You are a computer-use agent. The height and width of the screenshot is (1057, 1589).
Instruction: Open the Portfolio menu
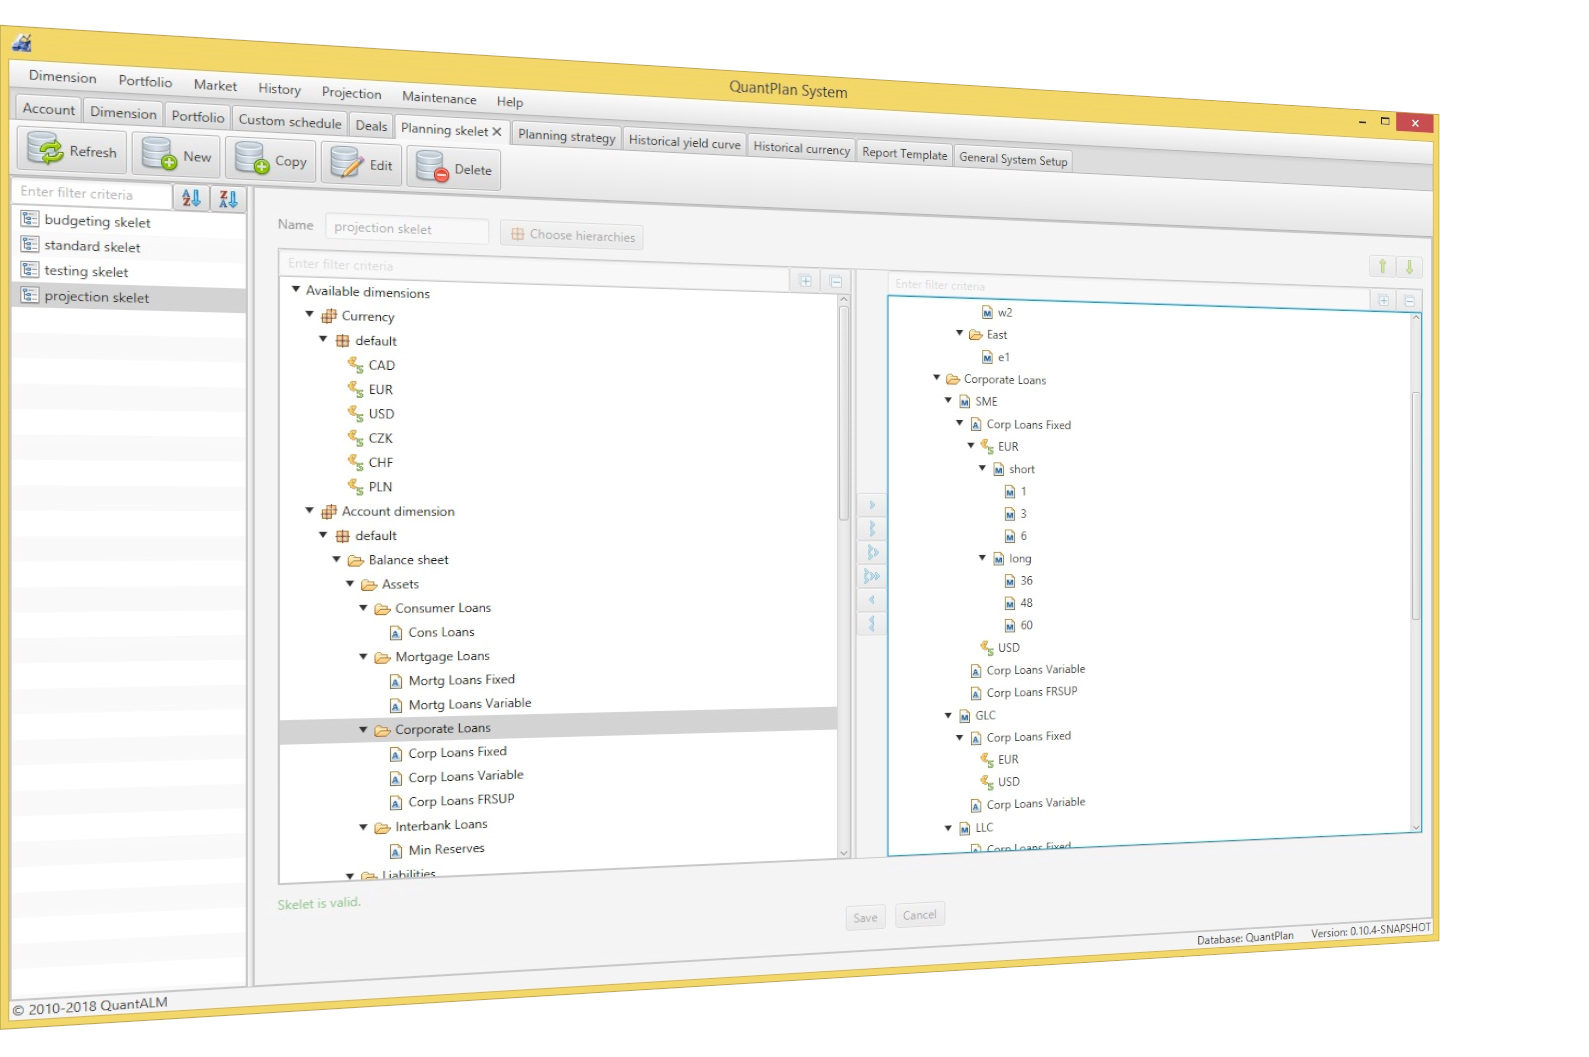point(145,81)
